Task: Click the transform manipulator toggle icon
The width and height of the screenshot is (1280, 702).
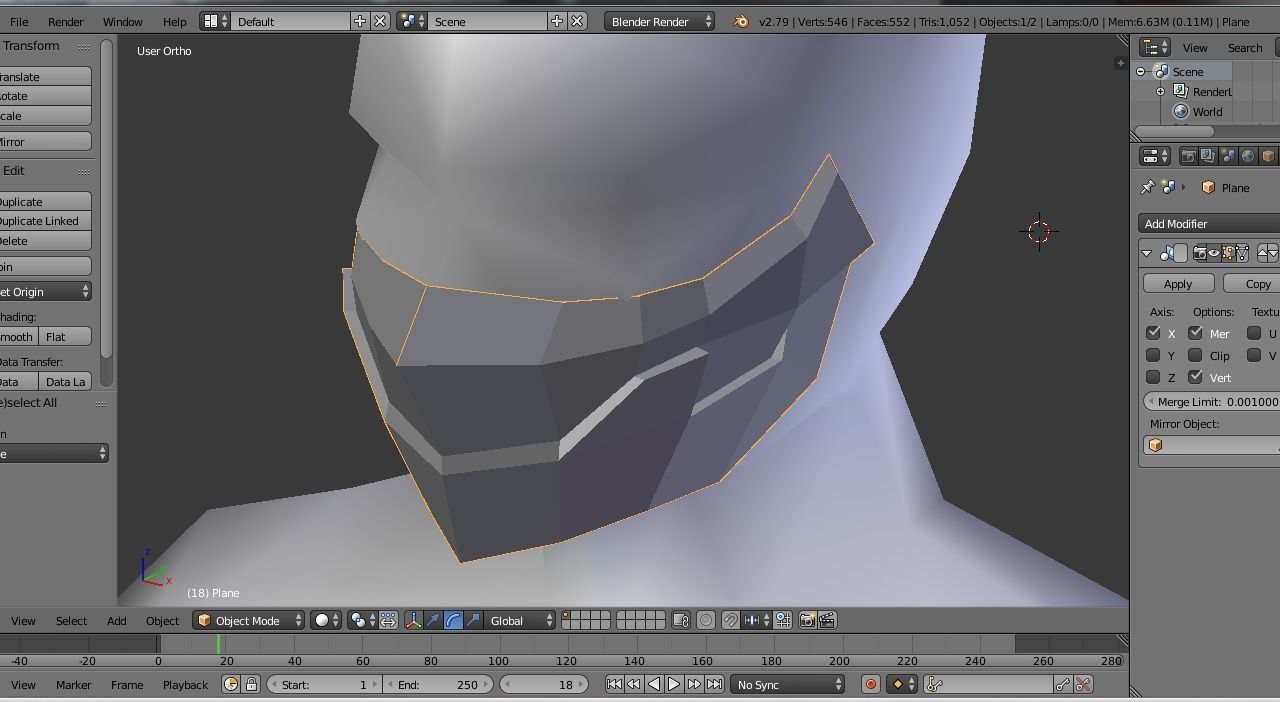Action: pyautogui.click(x=413, y=621)
